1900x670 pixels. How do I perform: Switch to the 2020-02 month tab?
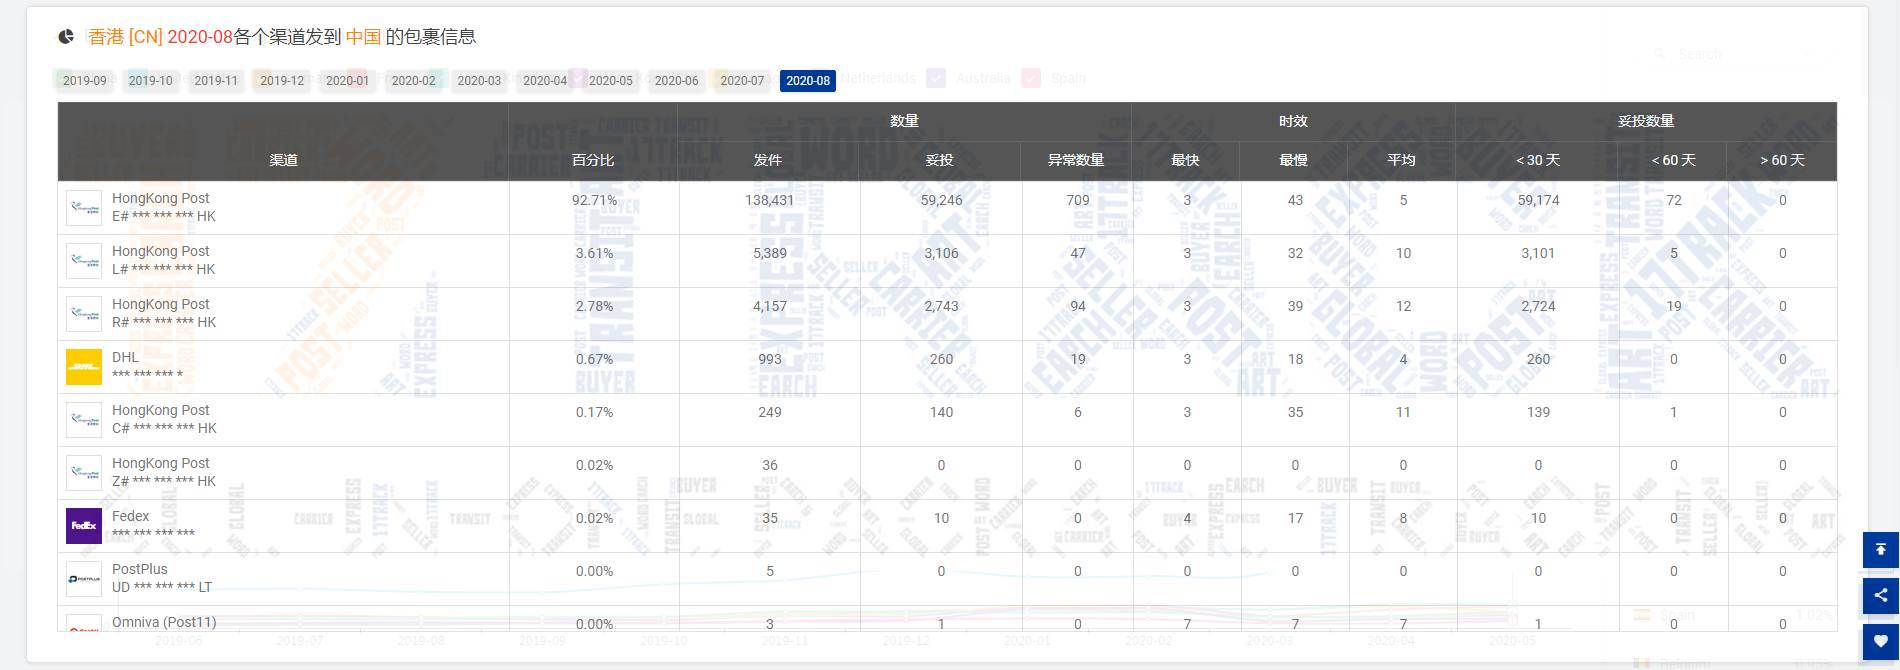[414, 81]
